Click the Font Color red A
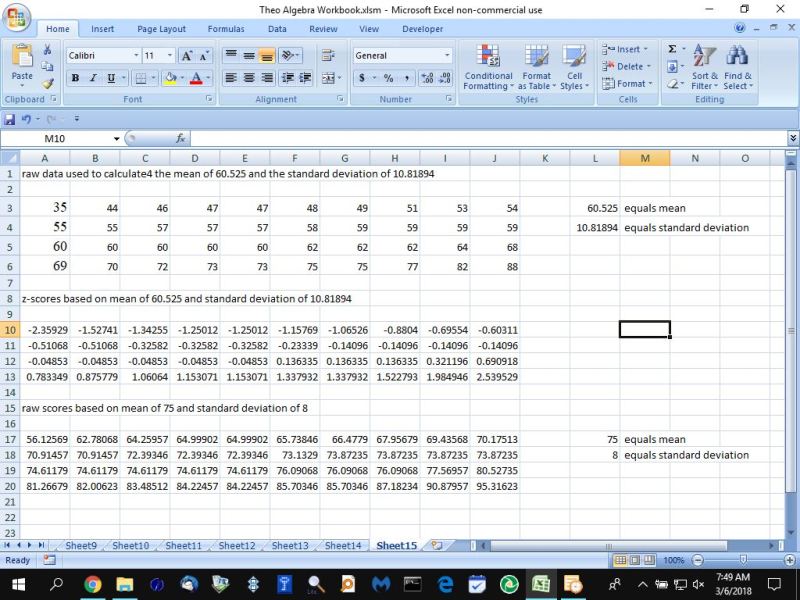The image size is (800, 600). [x=196, y=78]
